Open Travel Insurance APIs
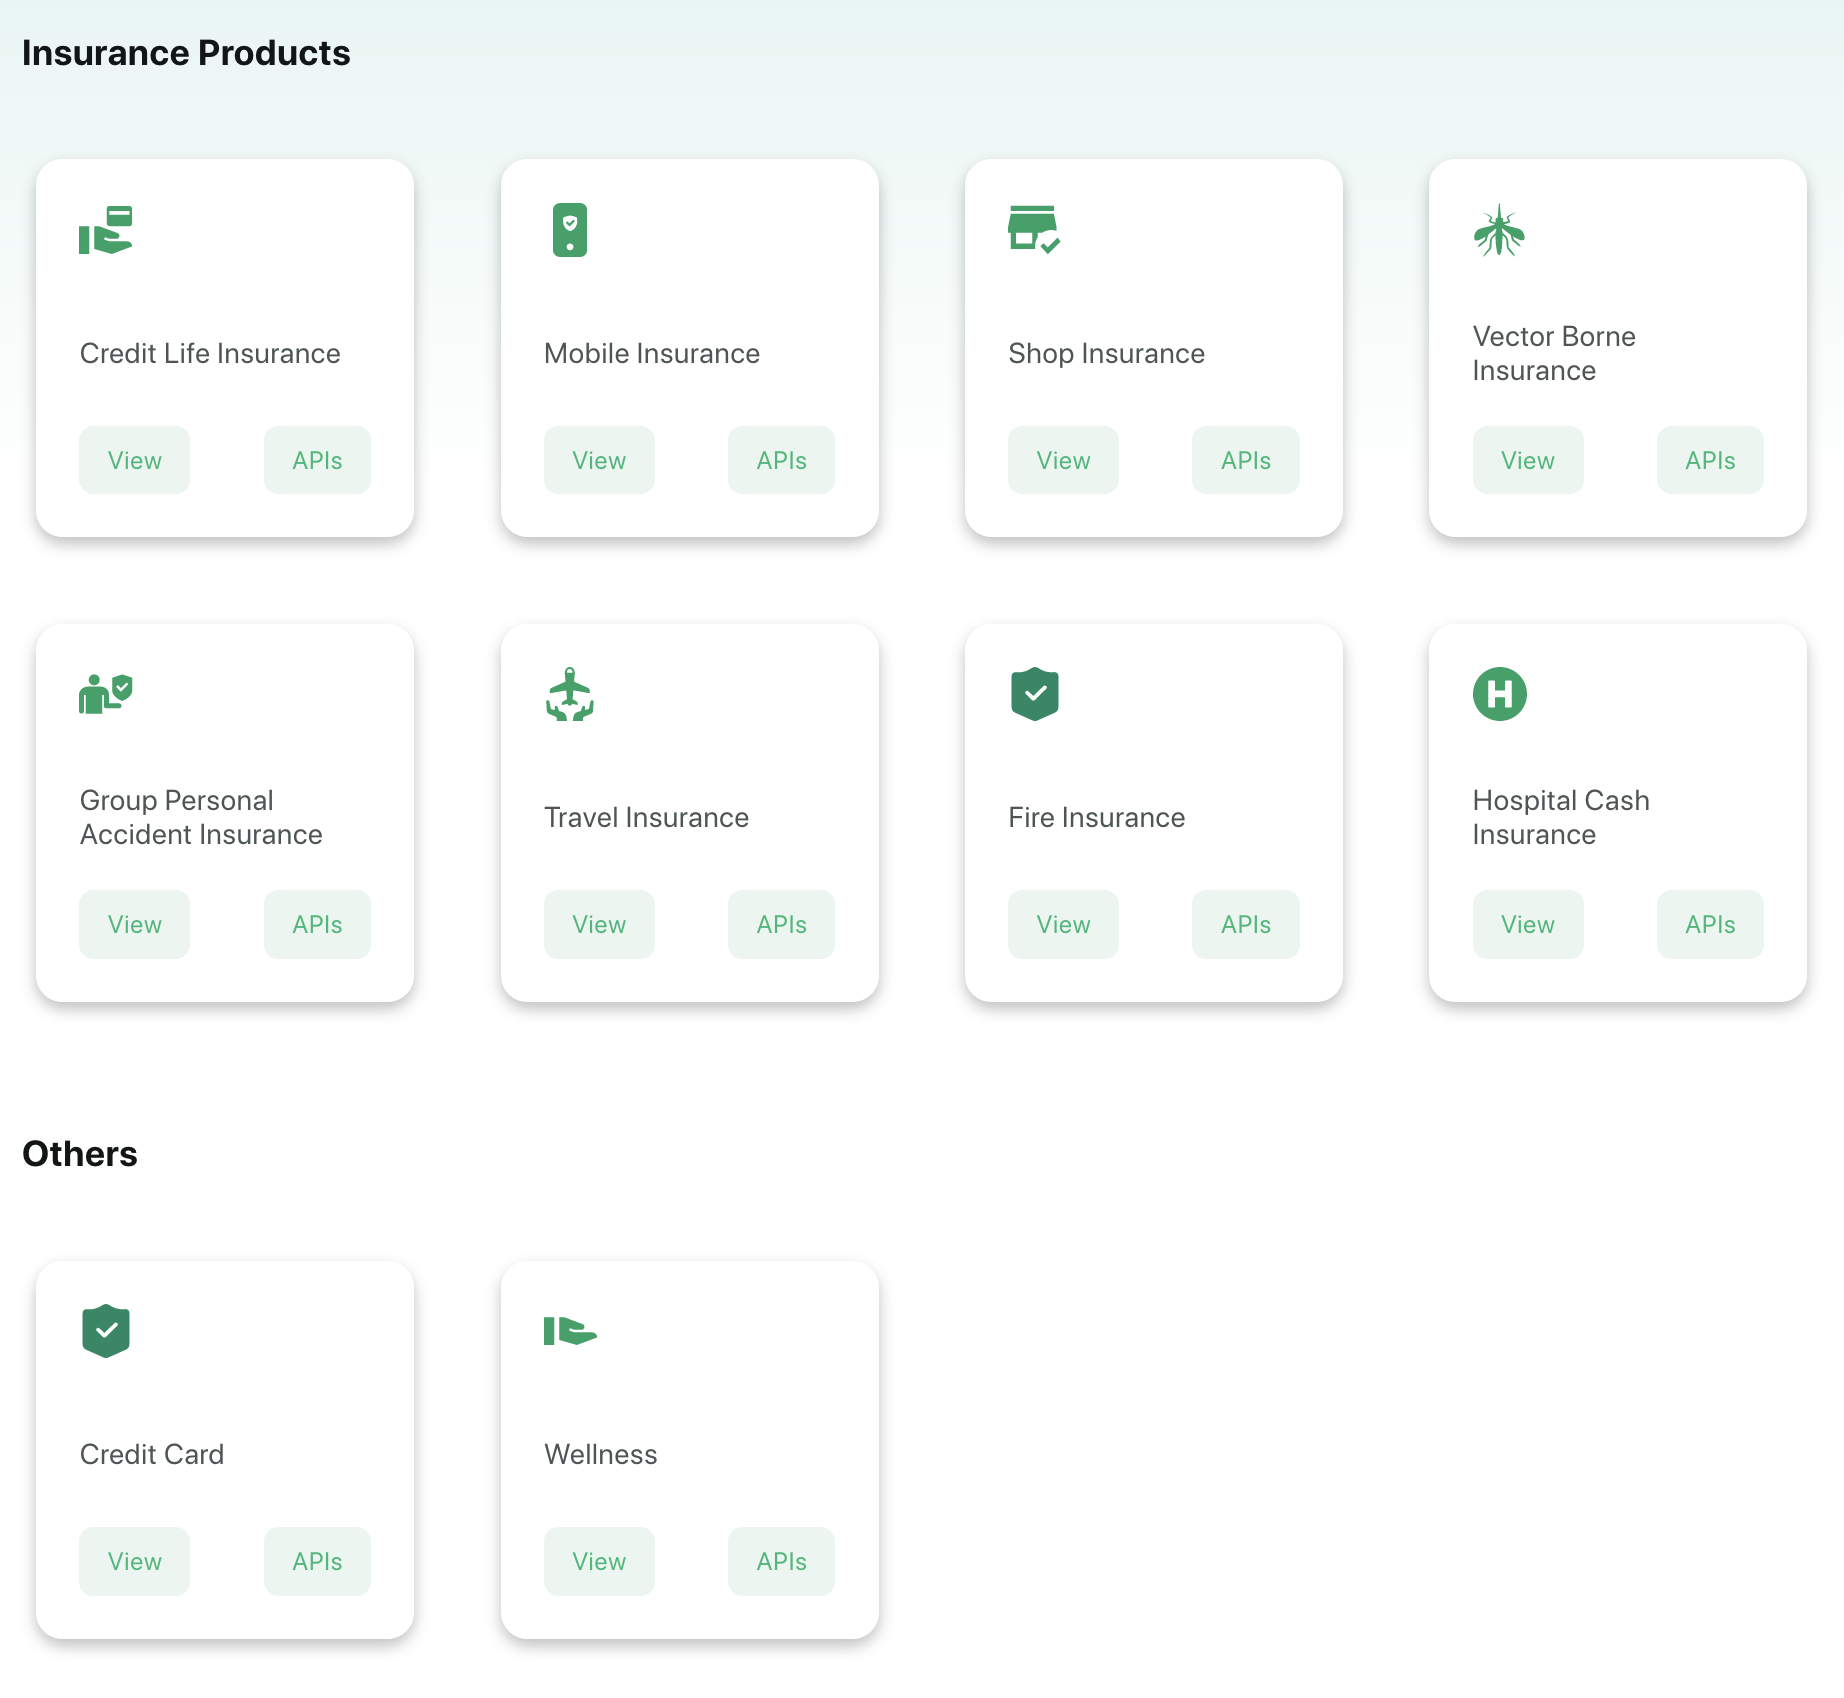 (x=781, y=924)
